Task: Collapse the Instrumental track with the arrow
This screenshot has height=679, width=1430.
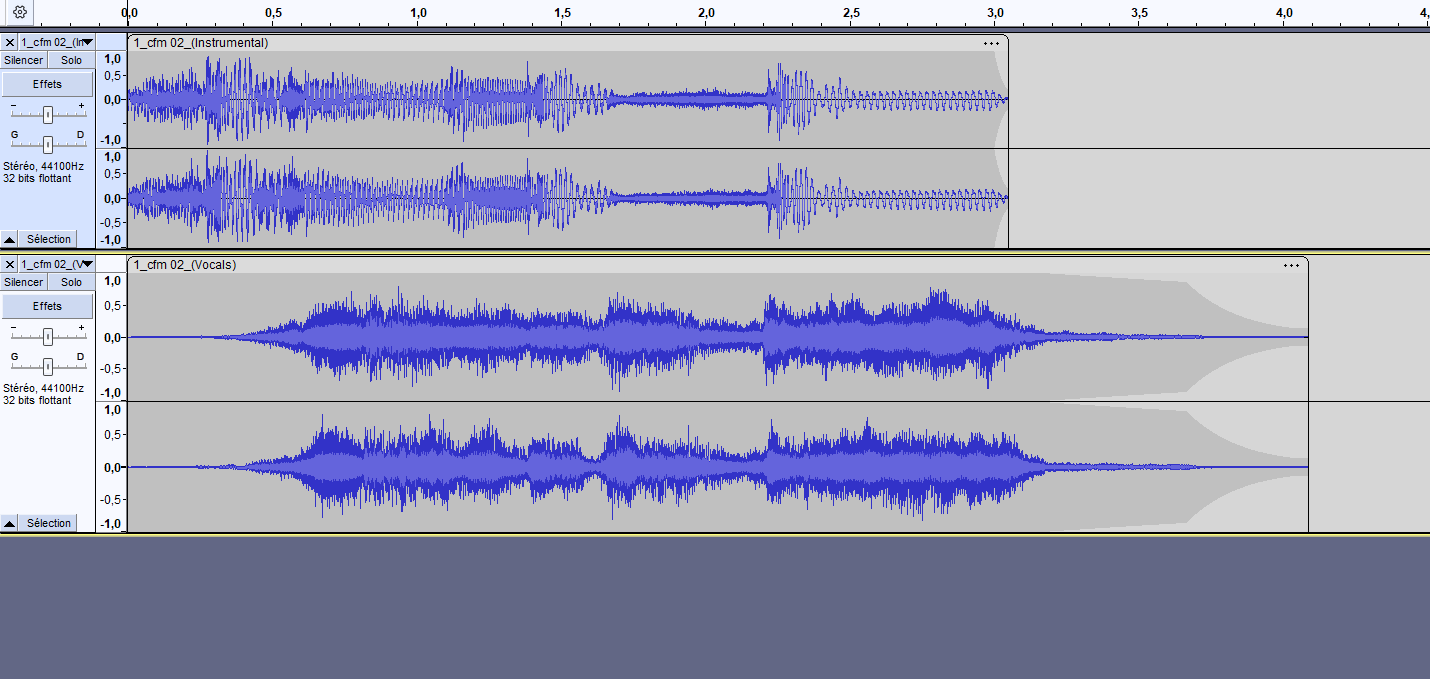Action: [x=9, y=239]
